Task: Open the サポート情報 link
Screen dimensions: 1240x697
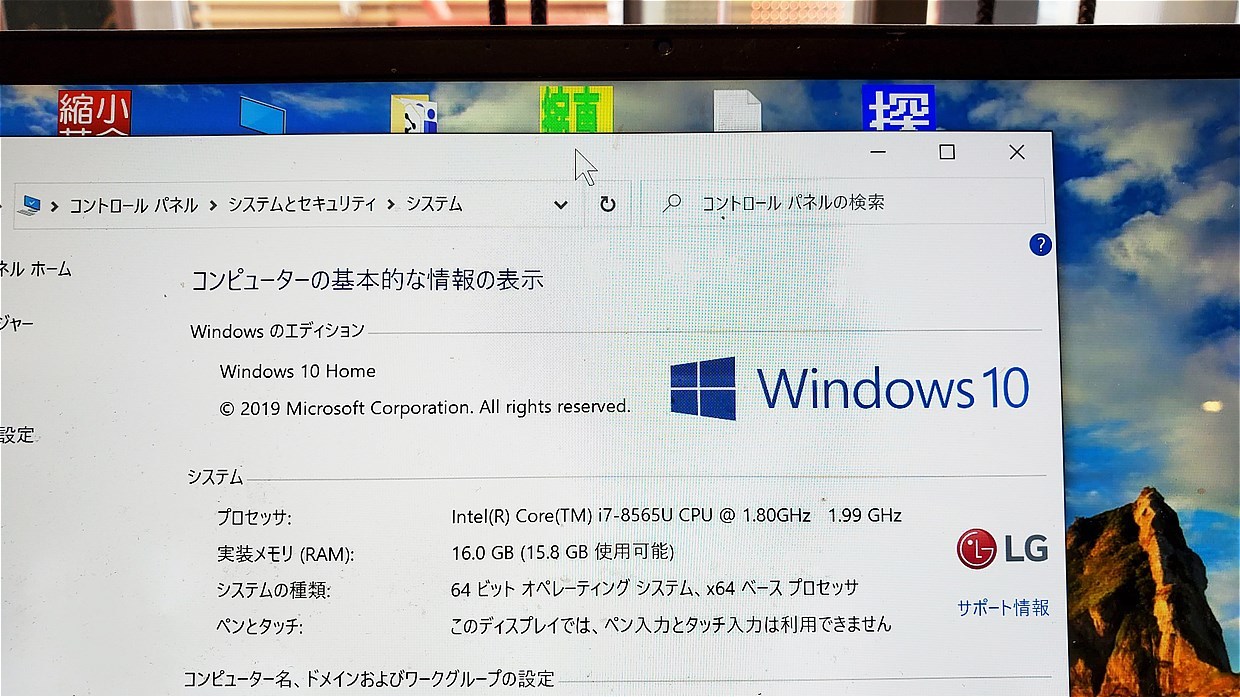Action: coord(1003,608)
